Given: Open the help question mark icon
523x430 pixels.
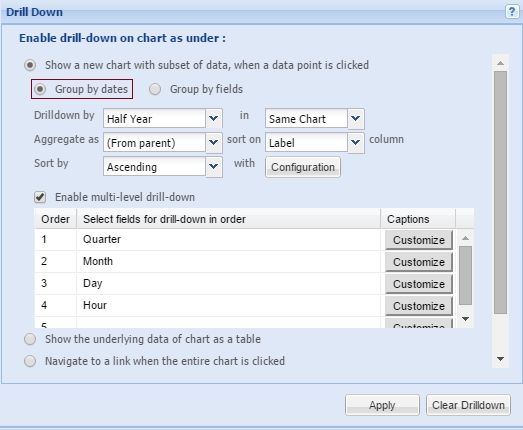Looking at the screenshot, I should tap(512, 12).
